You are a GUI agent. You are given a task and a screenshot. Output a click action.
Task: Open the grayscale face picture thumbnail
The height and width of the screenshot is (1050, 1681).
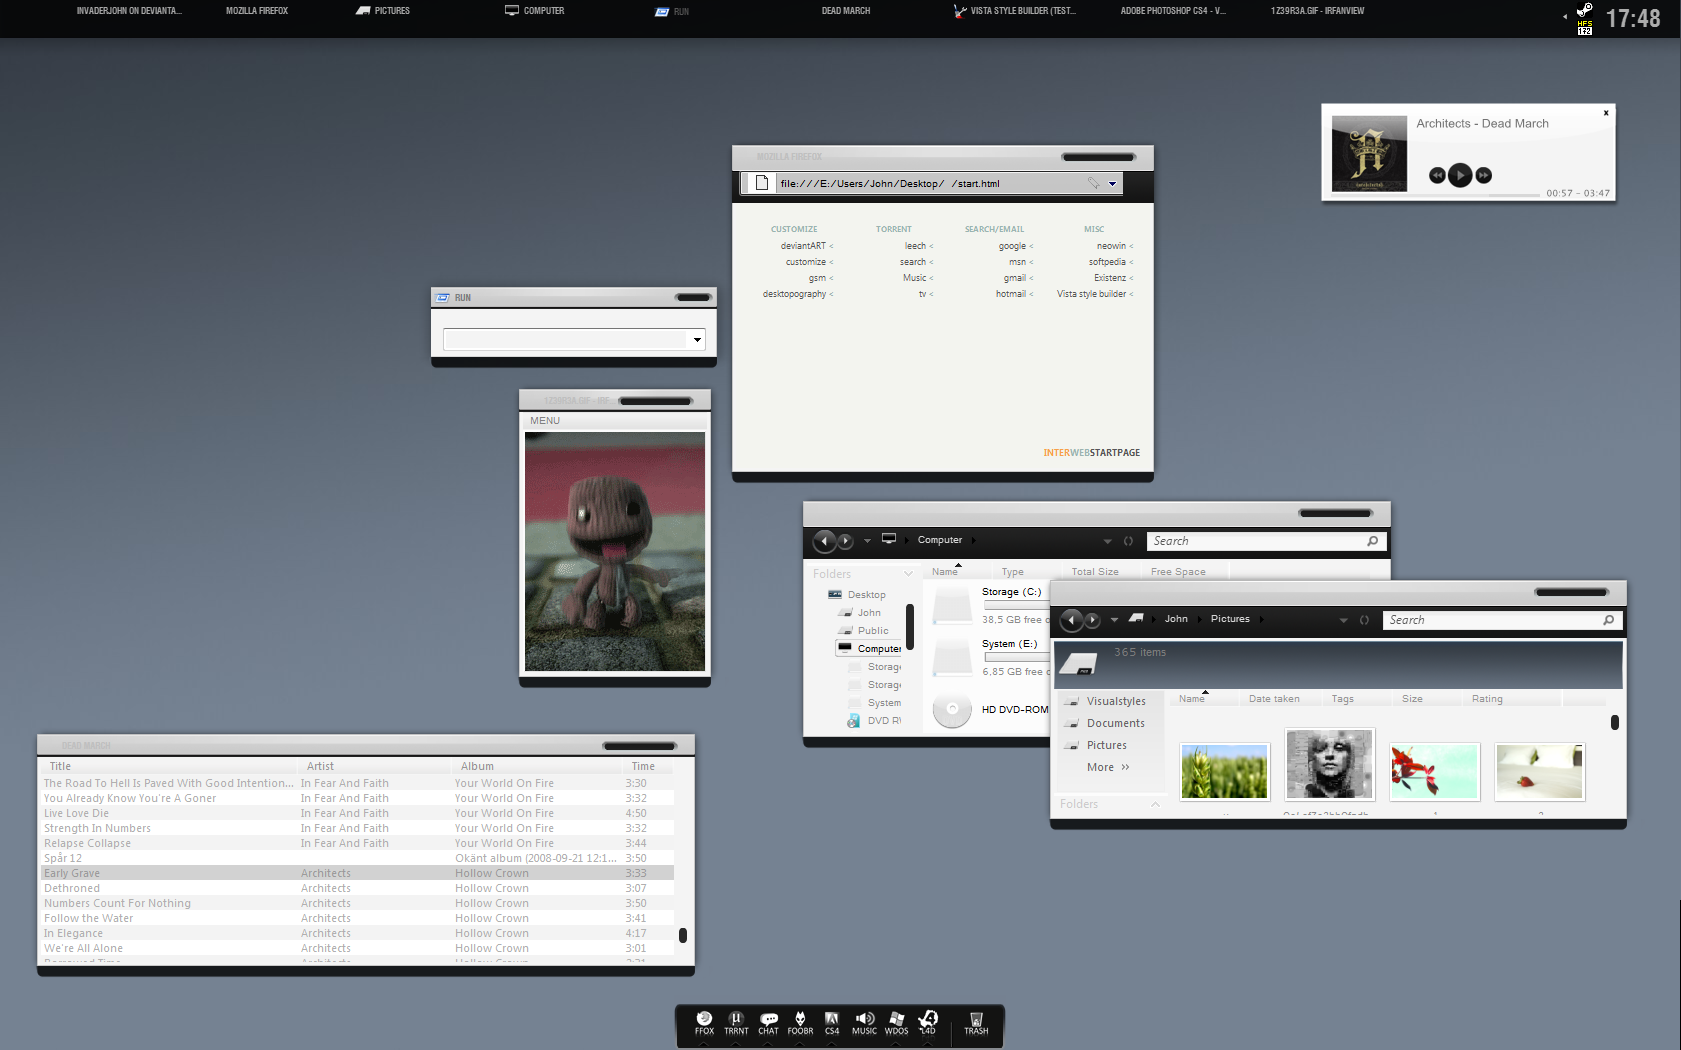tap(1329, 765)
